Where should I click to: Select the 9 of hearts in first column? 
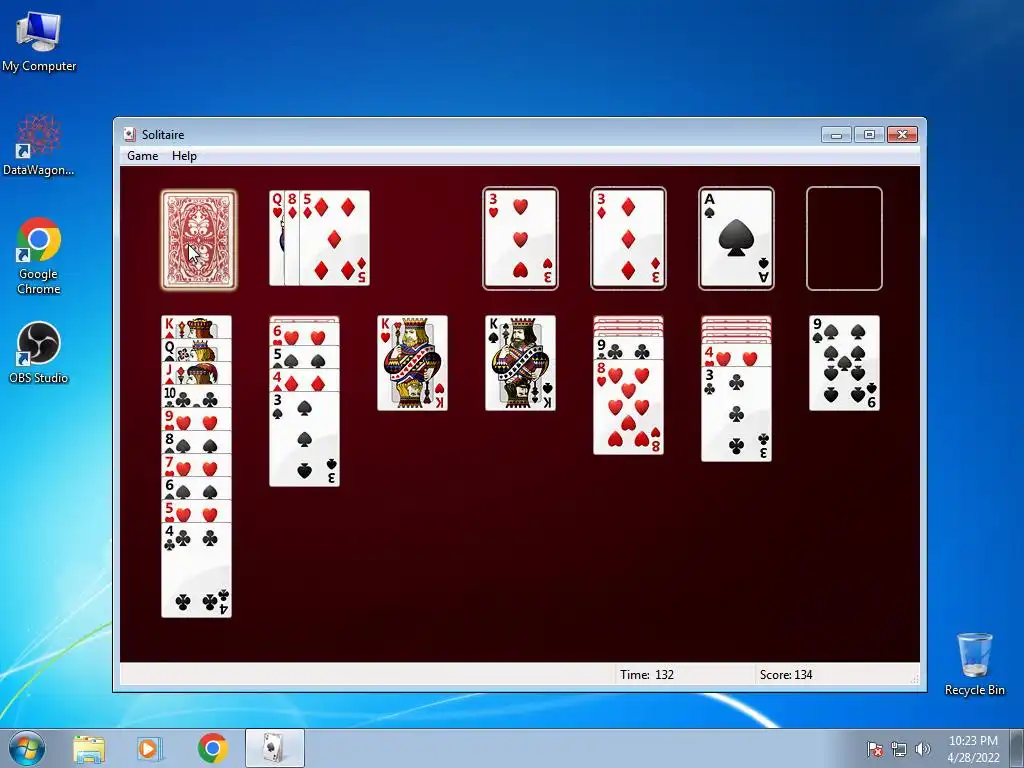(x=197, y=419)
